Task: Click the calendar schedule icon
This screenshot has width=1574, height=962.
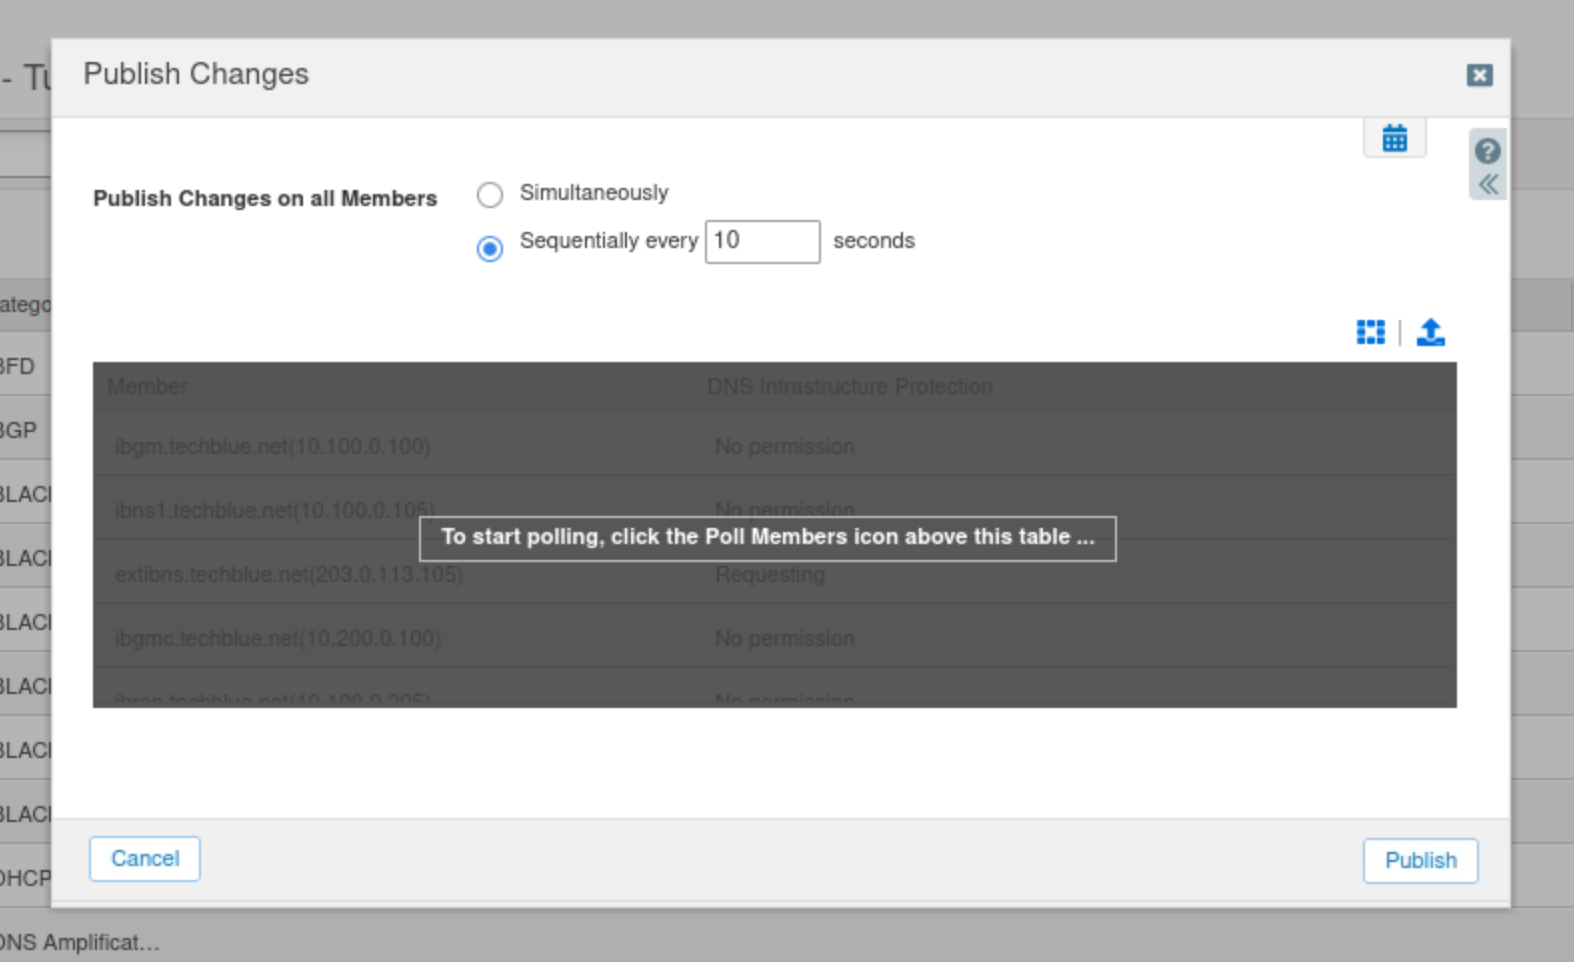Action: [1394, 138]
